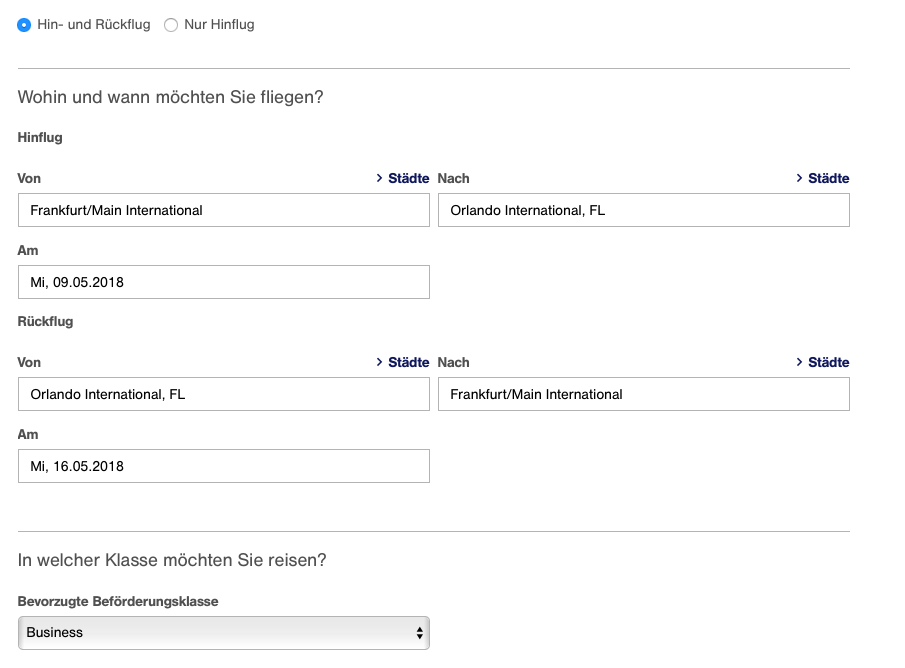Click the Hinflug Von field with Frankfurt/Main International
Image resolution: width=905 pixels, height=668 pixels.
coord(224,210)
